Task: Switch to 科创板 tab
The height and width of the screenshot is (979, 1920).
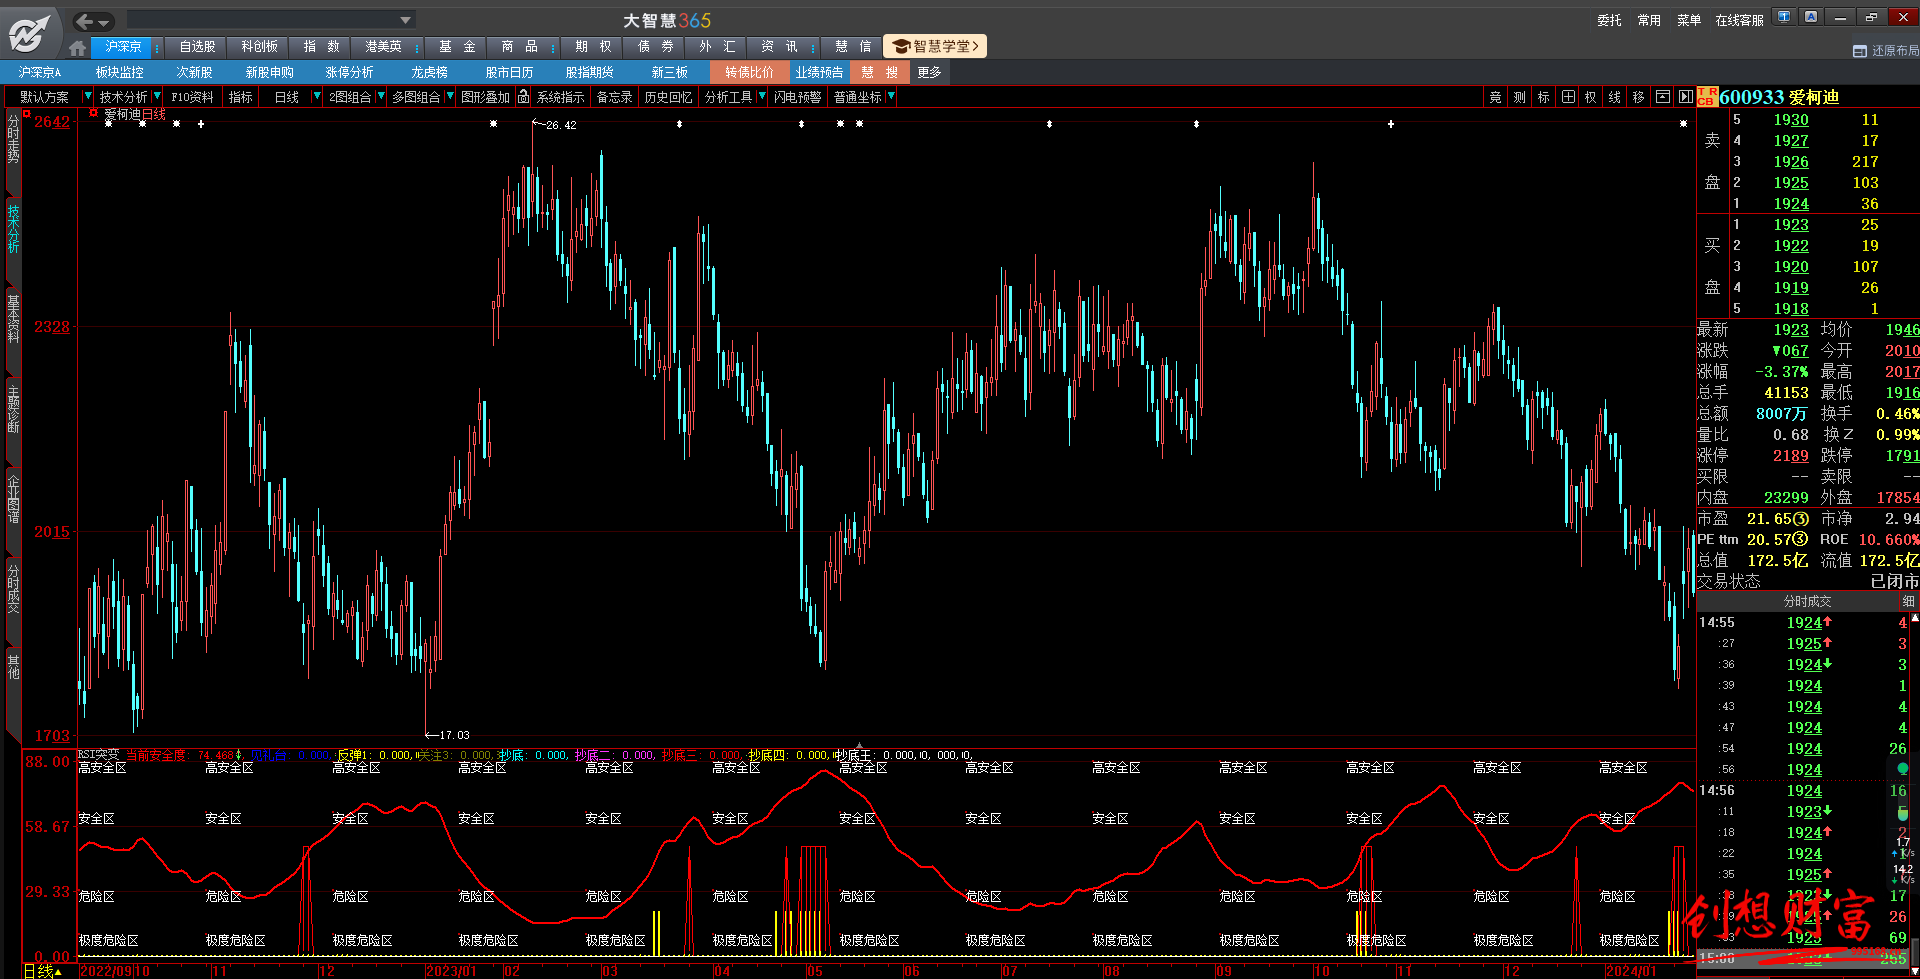Action: [259, 47]
